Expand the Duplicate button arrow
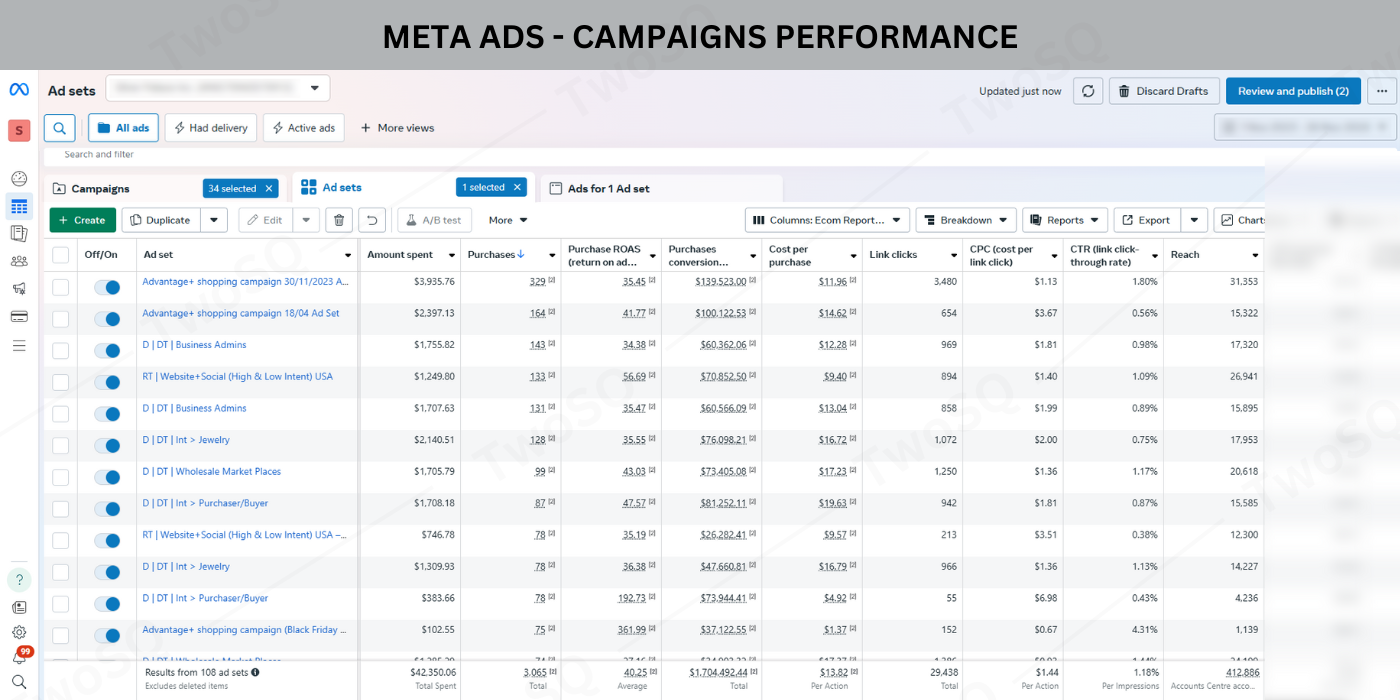This screenshot has width=1400, height=700. (x=214, y=220)
